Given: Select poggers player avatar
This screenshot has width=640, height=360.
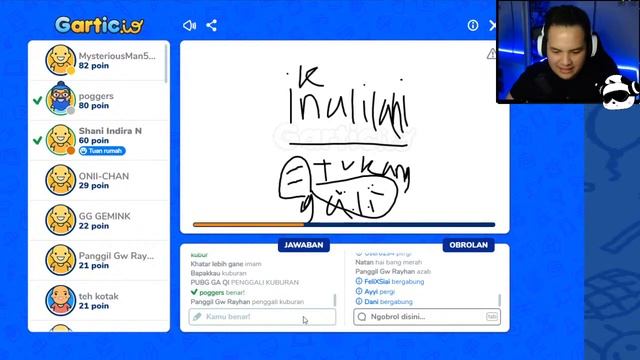Looking at the screenshot, I should point(60,100).
